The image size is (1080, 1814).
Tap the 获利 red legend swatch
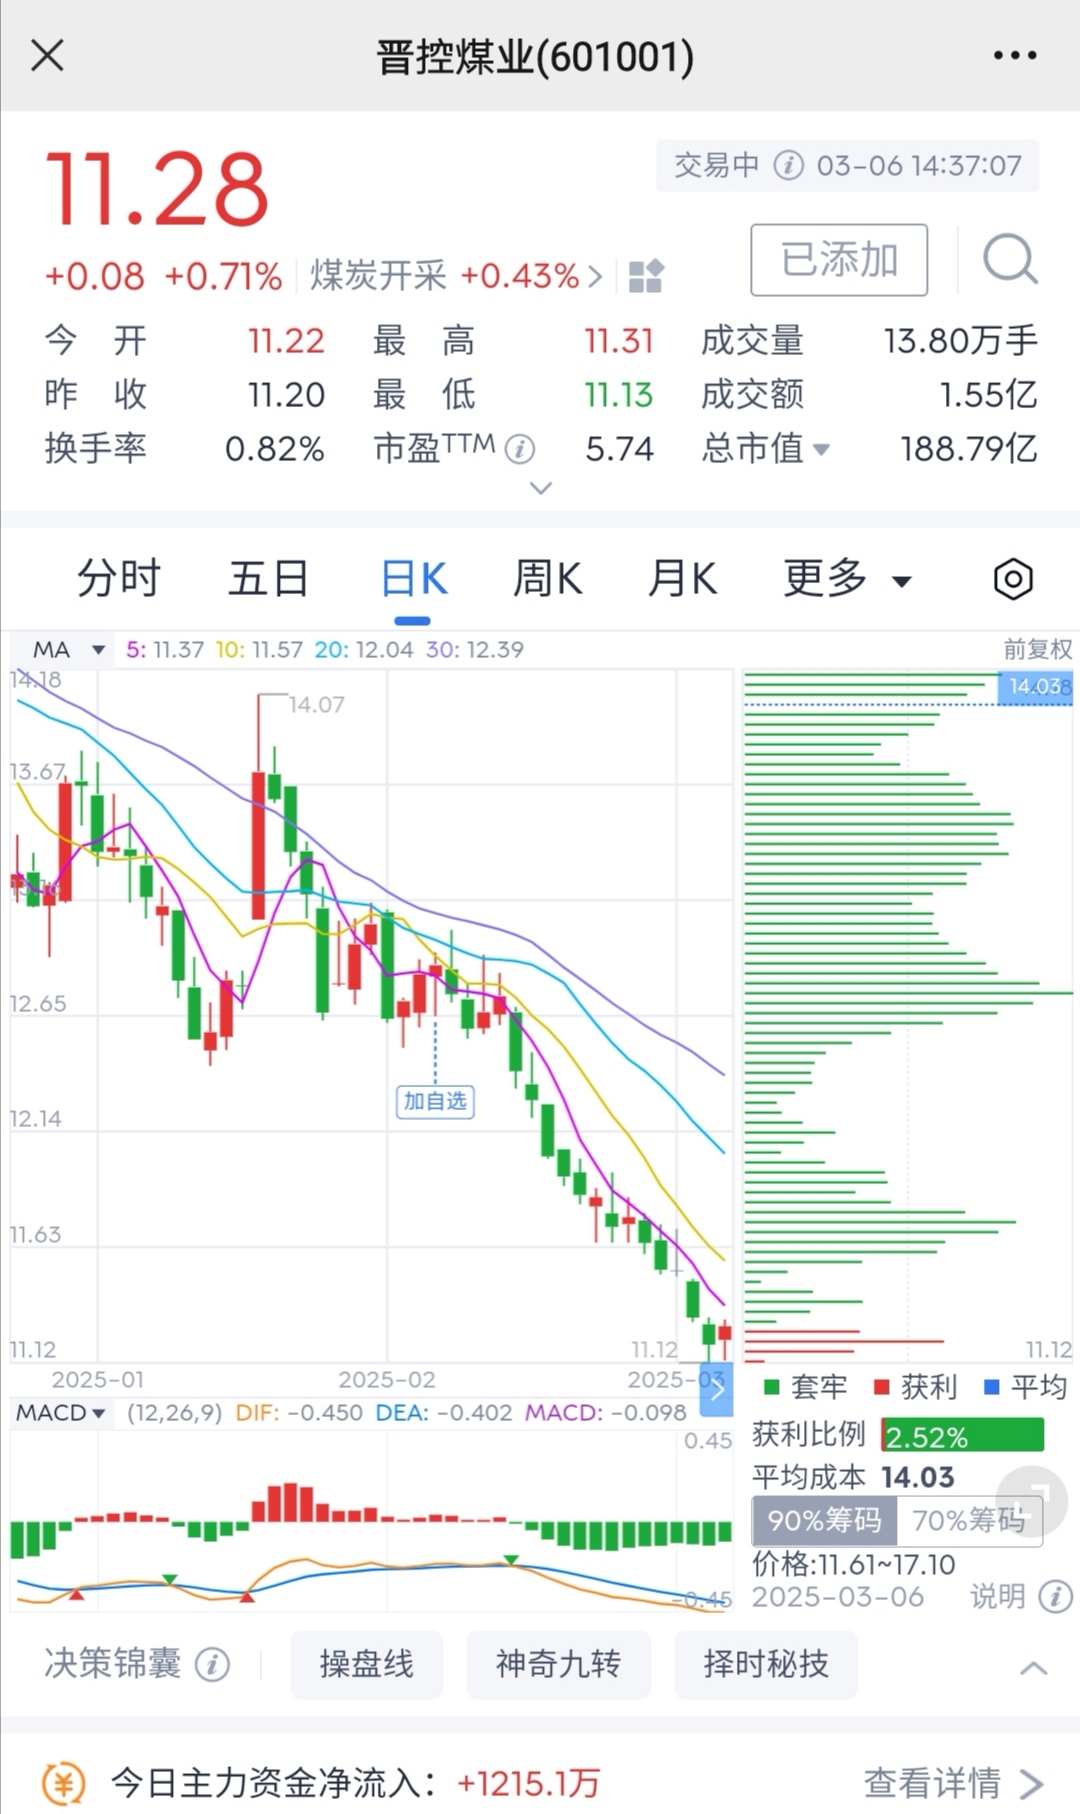coord(881,1387)
